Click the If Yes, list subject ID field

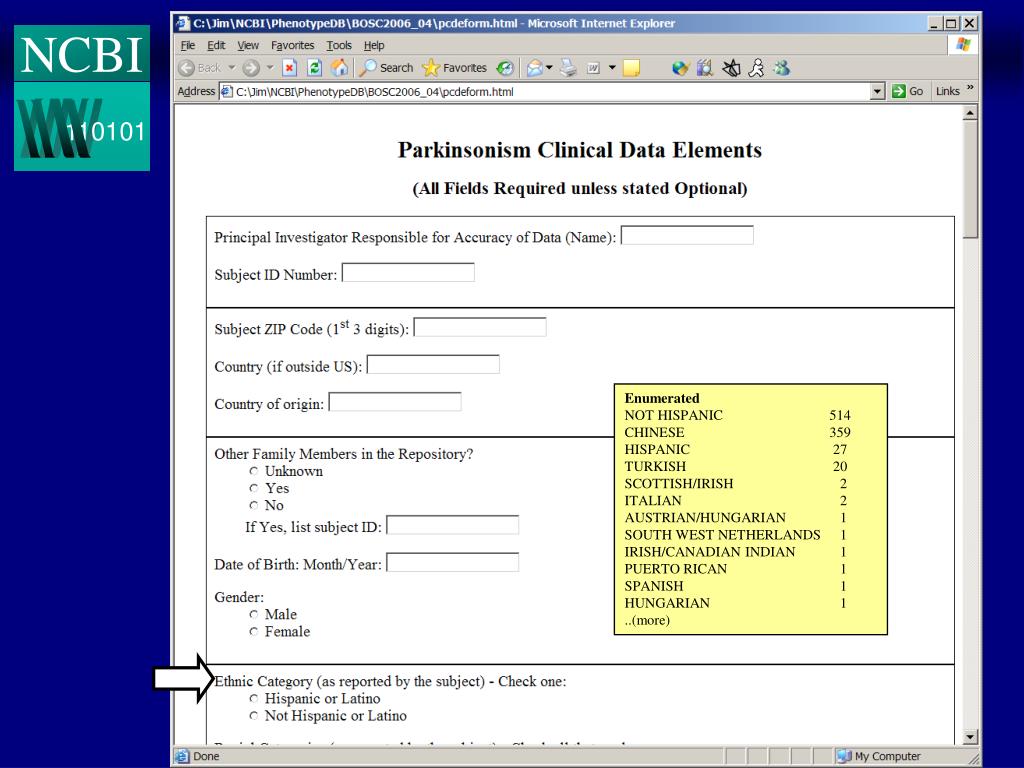coord(453,525)
